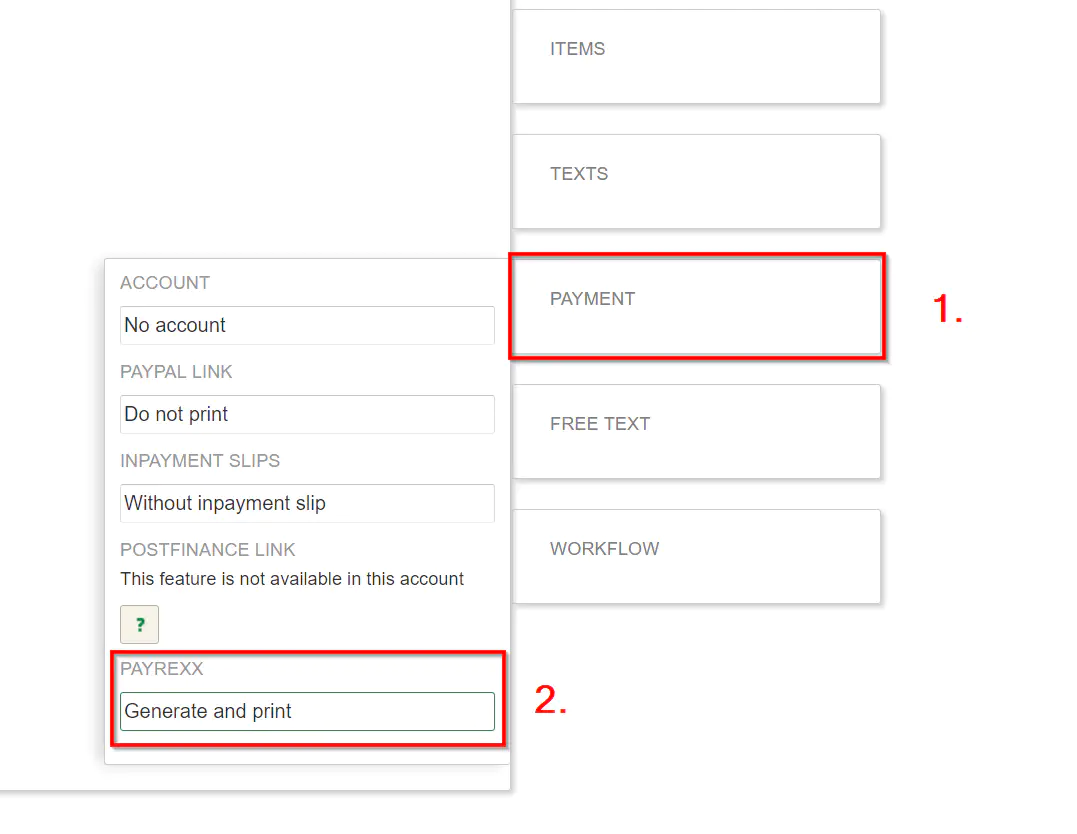Open the ITEMS section tab
Image resolution: width=1077 pixels, height=834 pixels.
point(696,56)
